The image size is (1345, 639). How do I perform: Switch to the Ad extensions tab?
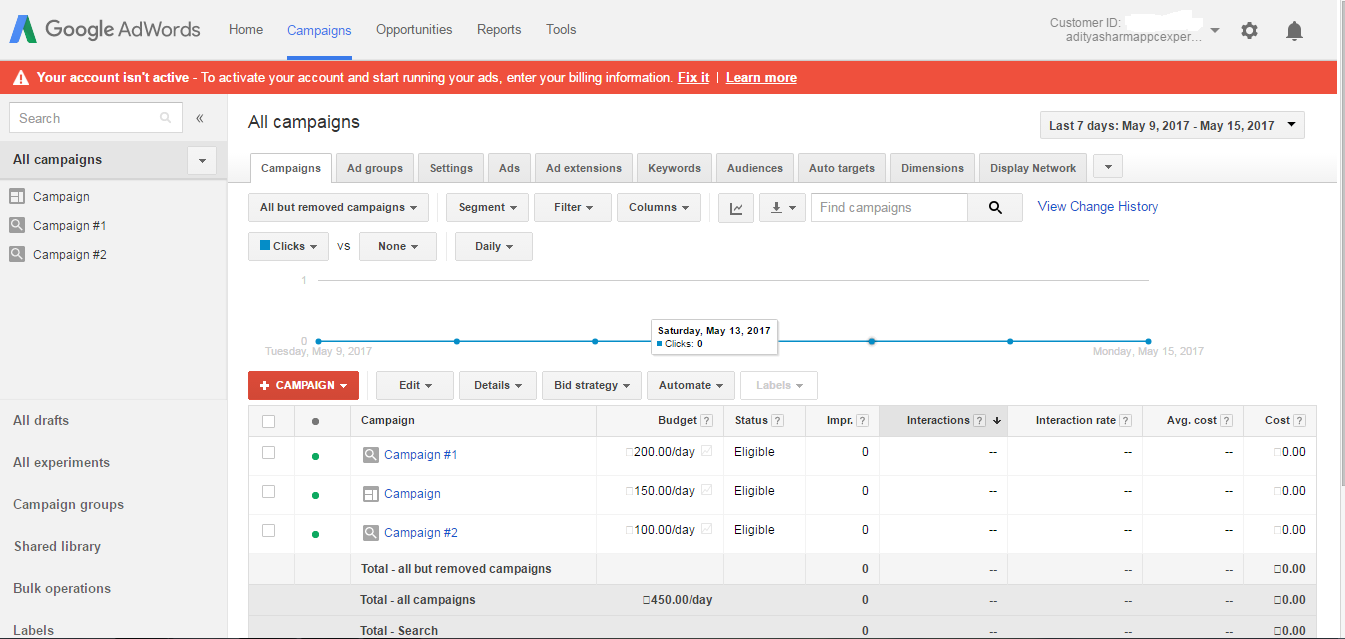(x=584, y=168)
